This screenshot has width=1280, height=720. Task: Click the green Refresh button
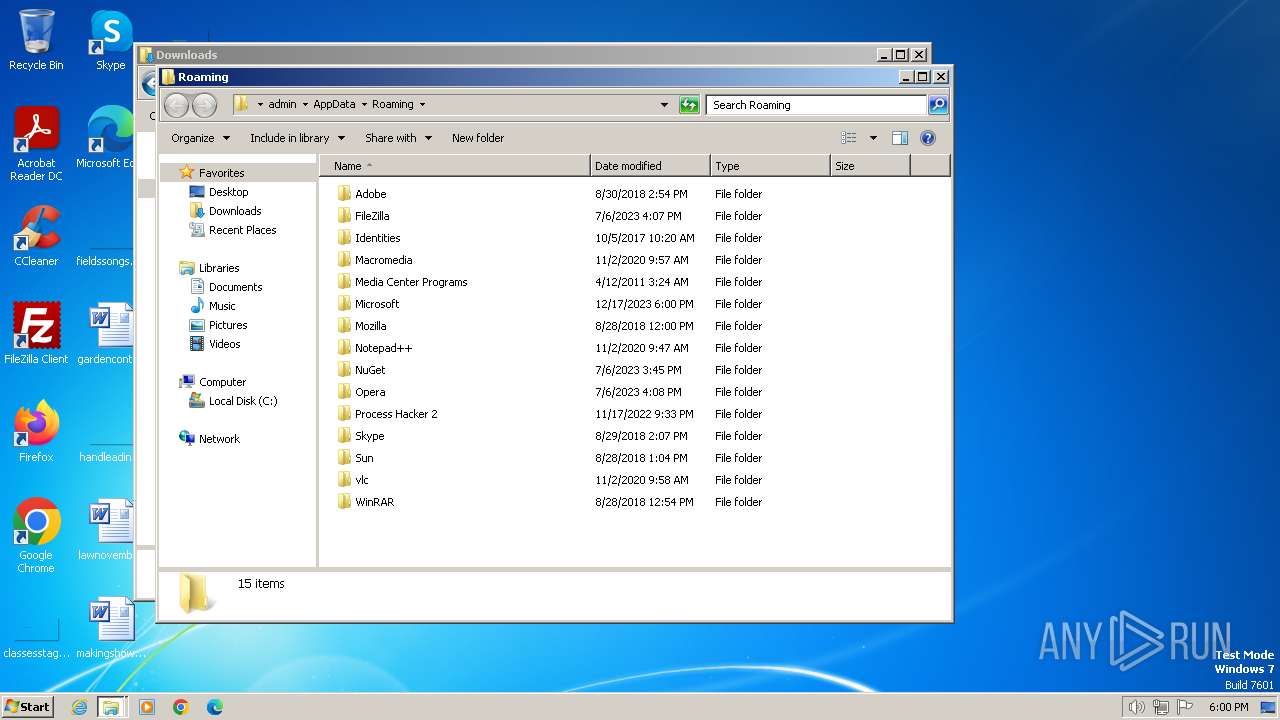[689, 104]
